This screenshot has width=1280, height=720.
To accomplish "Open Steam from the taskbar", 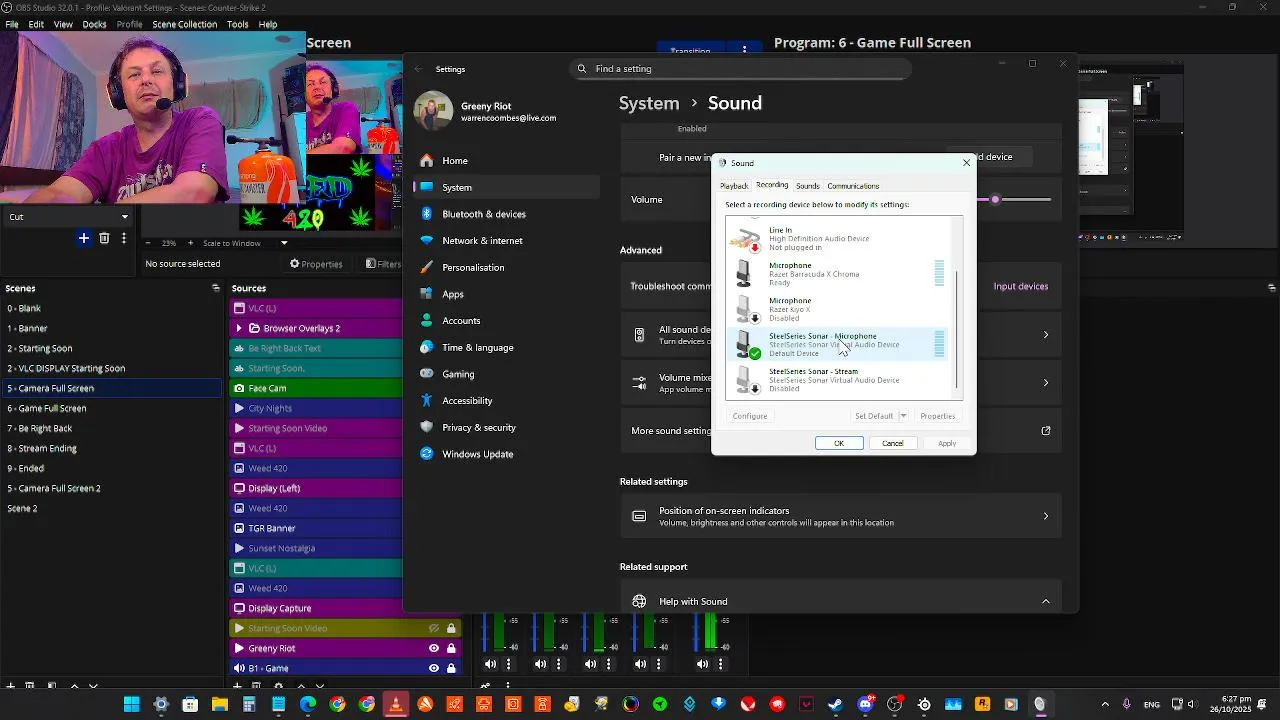I will click(x=835, y=705).
